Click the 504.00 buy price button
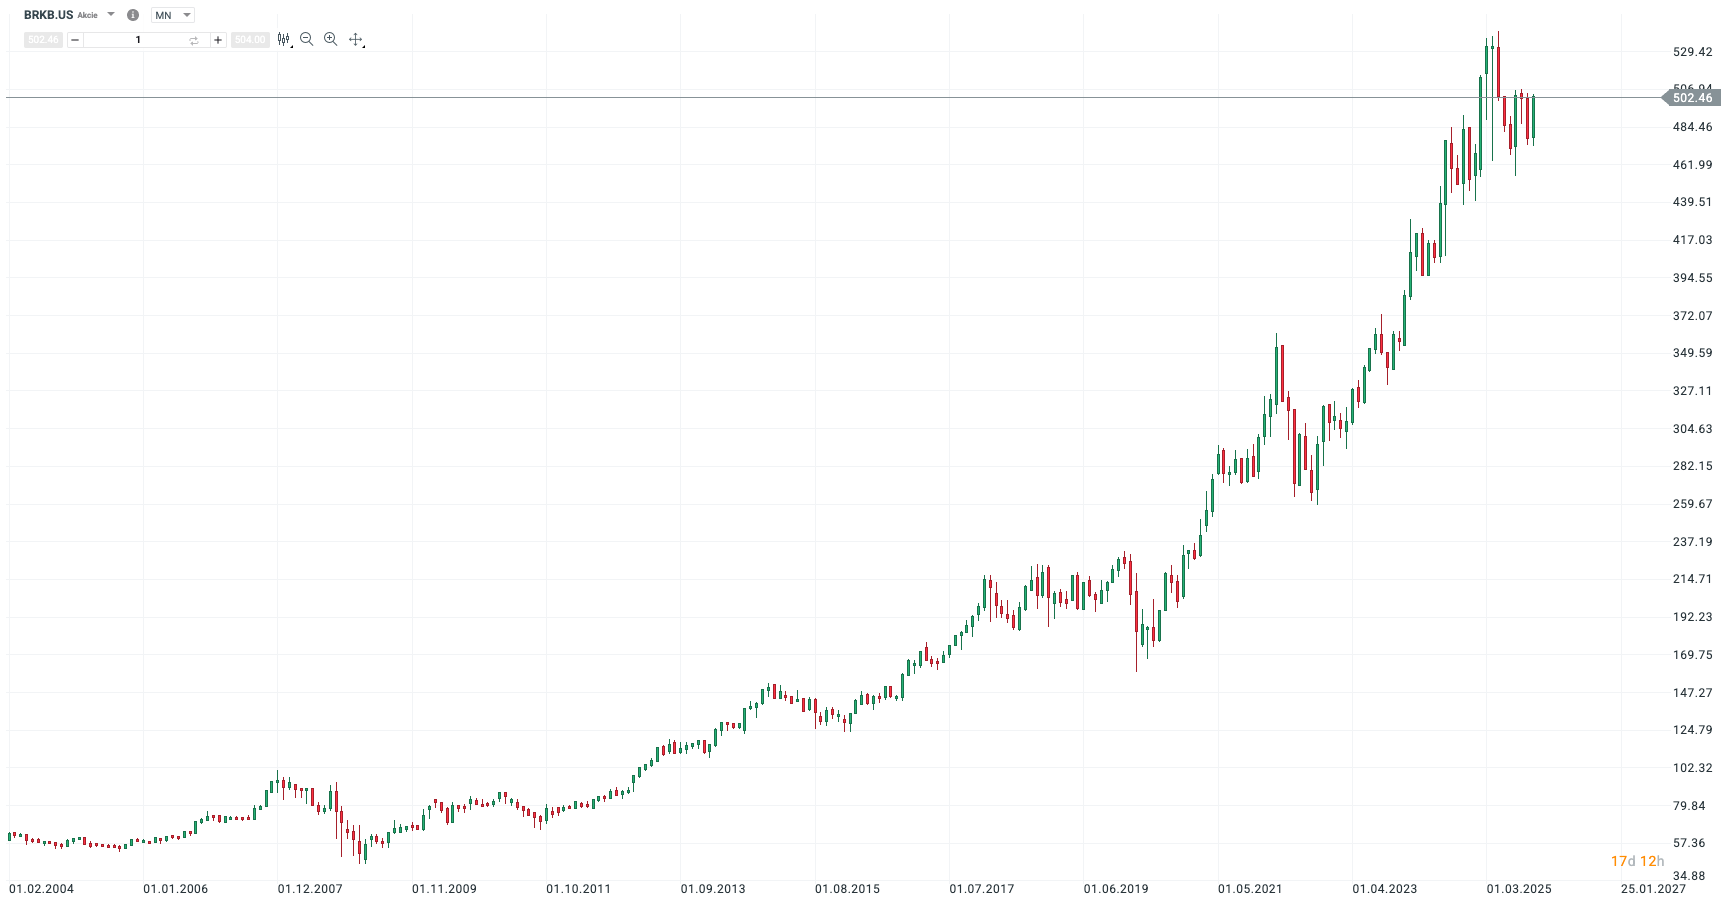The width and height of the screenshot is (1728, 902). pos(250,40)
